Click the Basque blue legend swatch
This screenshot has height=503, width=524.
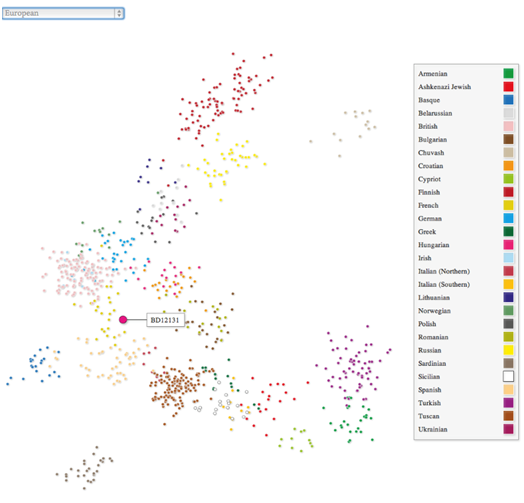508,100
